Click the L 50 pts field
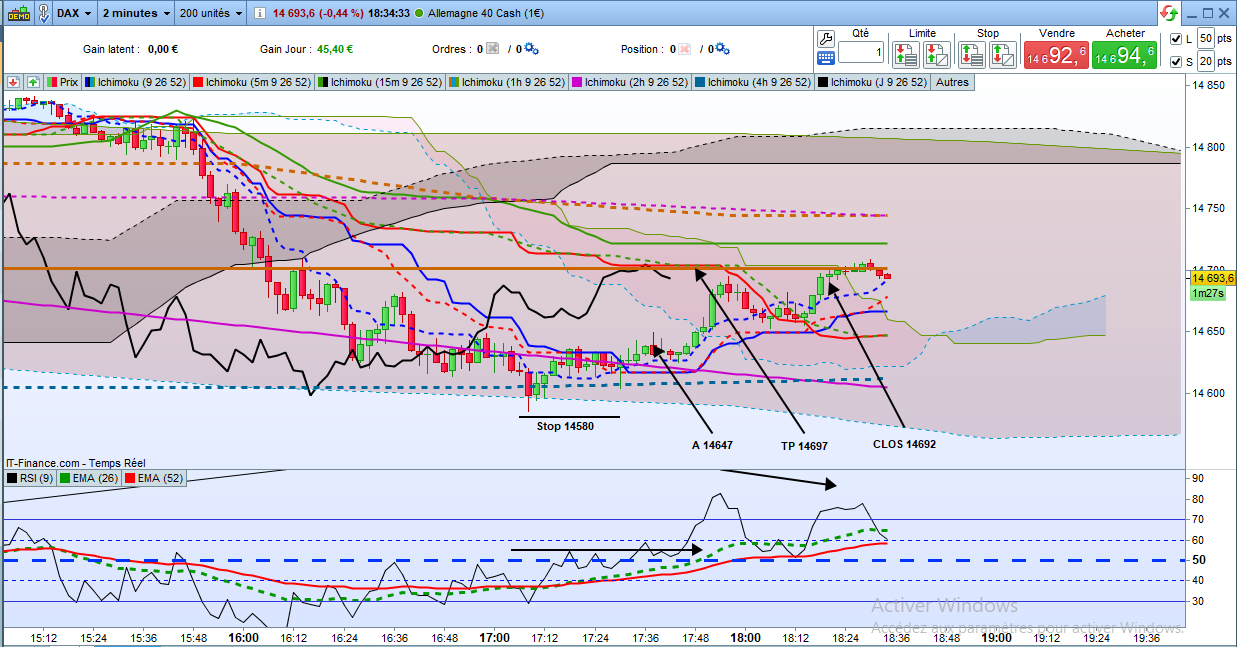 [x=1206, y=38]
